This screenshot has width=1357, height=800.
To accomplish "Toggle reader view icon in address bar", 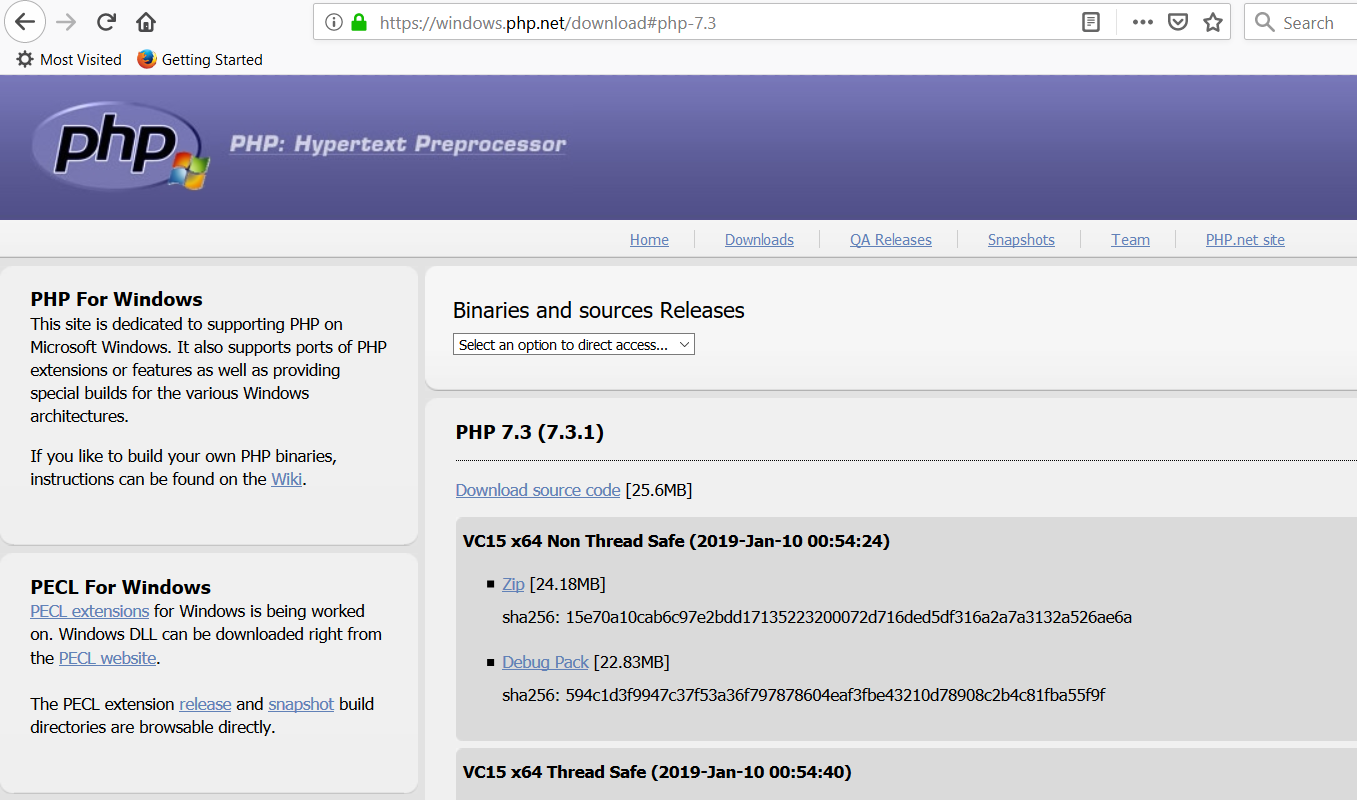I will pyautogui.click(x=1092, y=22).
